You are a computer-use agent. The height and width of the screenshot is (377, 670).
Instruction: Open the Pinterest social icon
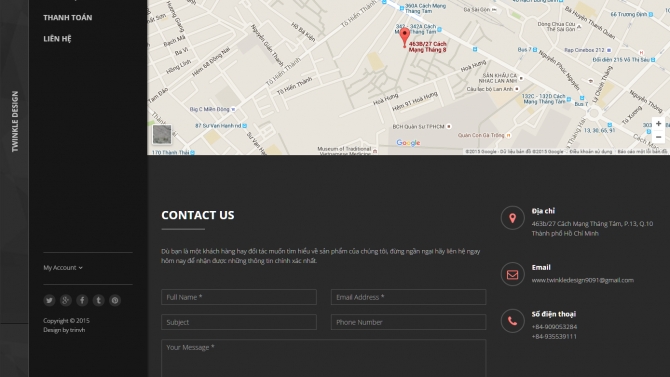click(115, 300)
